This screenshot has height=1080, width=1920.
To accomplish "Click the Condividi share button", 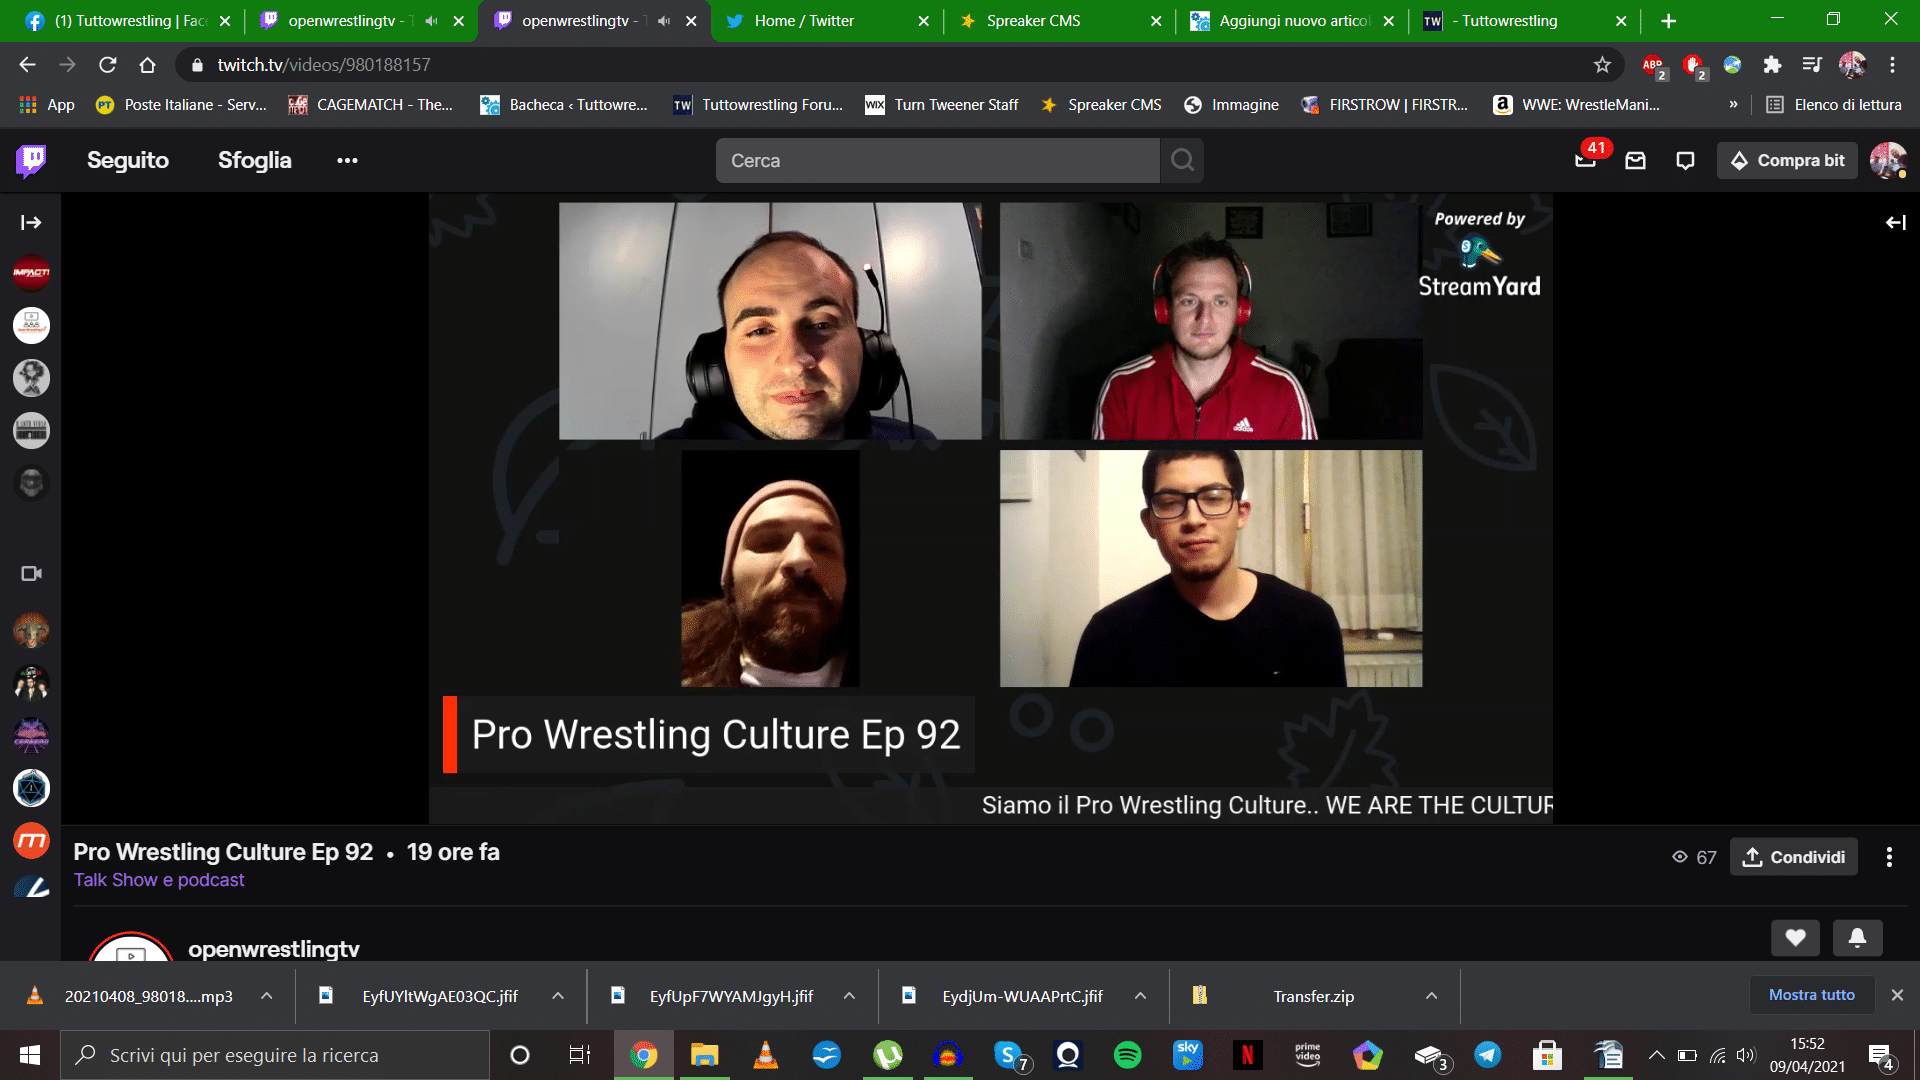I will (1794, 857).
